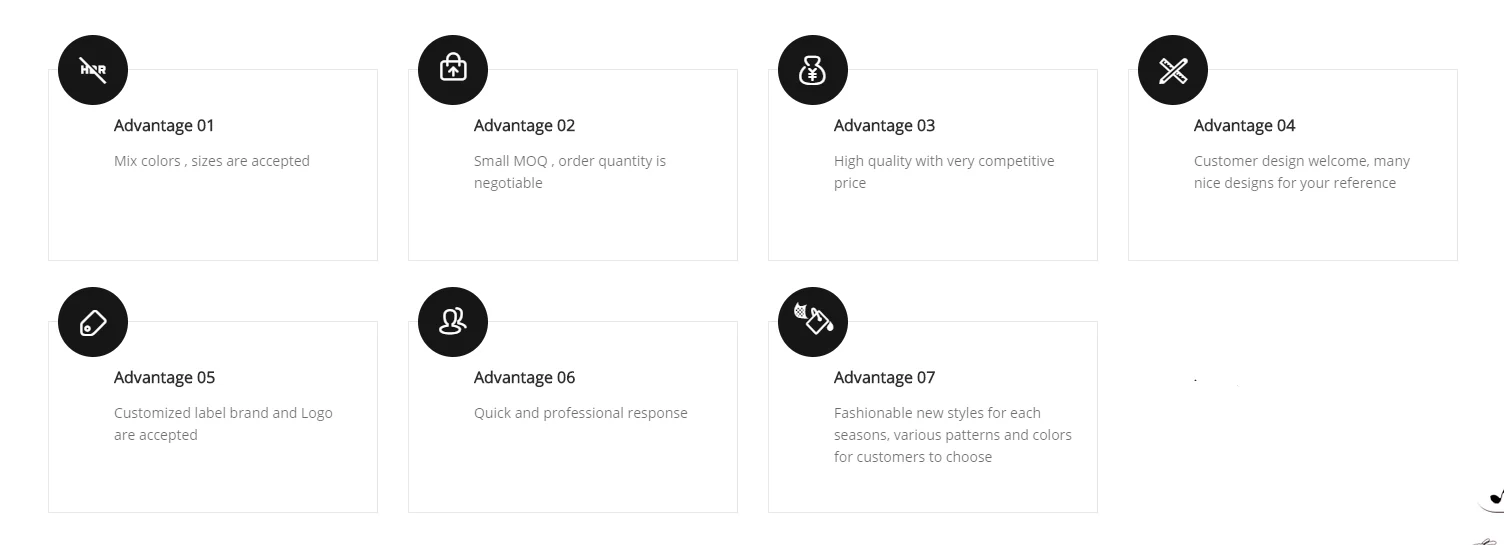The width and height of the screenshot is (1504, 545).
Task: Click the 'Mix colors, sizes are accepted' text
Action: click(x=212, y=161)
